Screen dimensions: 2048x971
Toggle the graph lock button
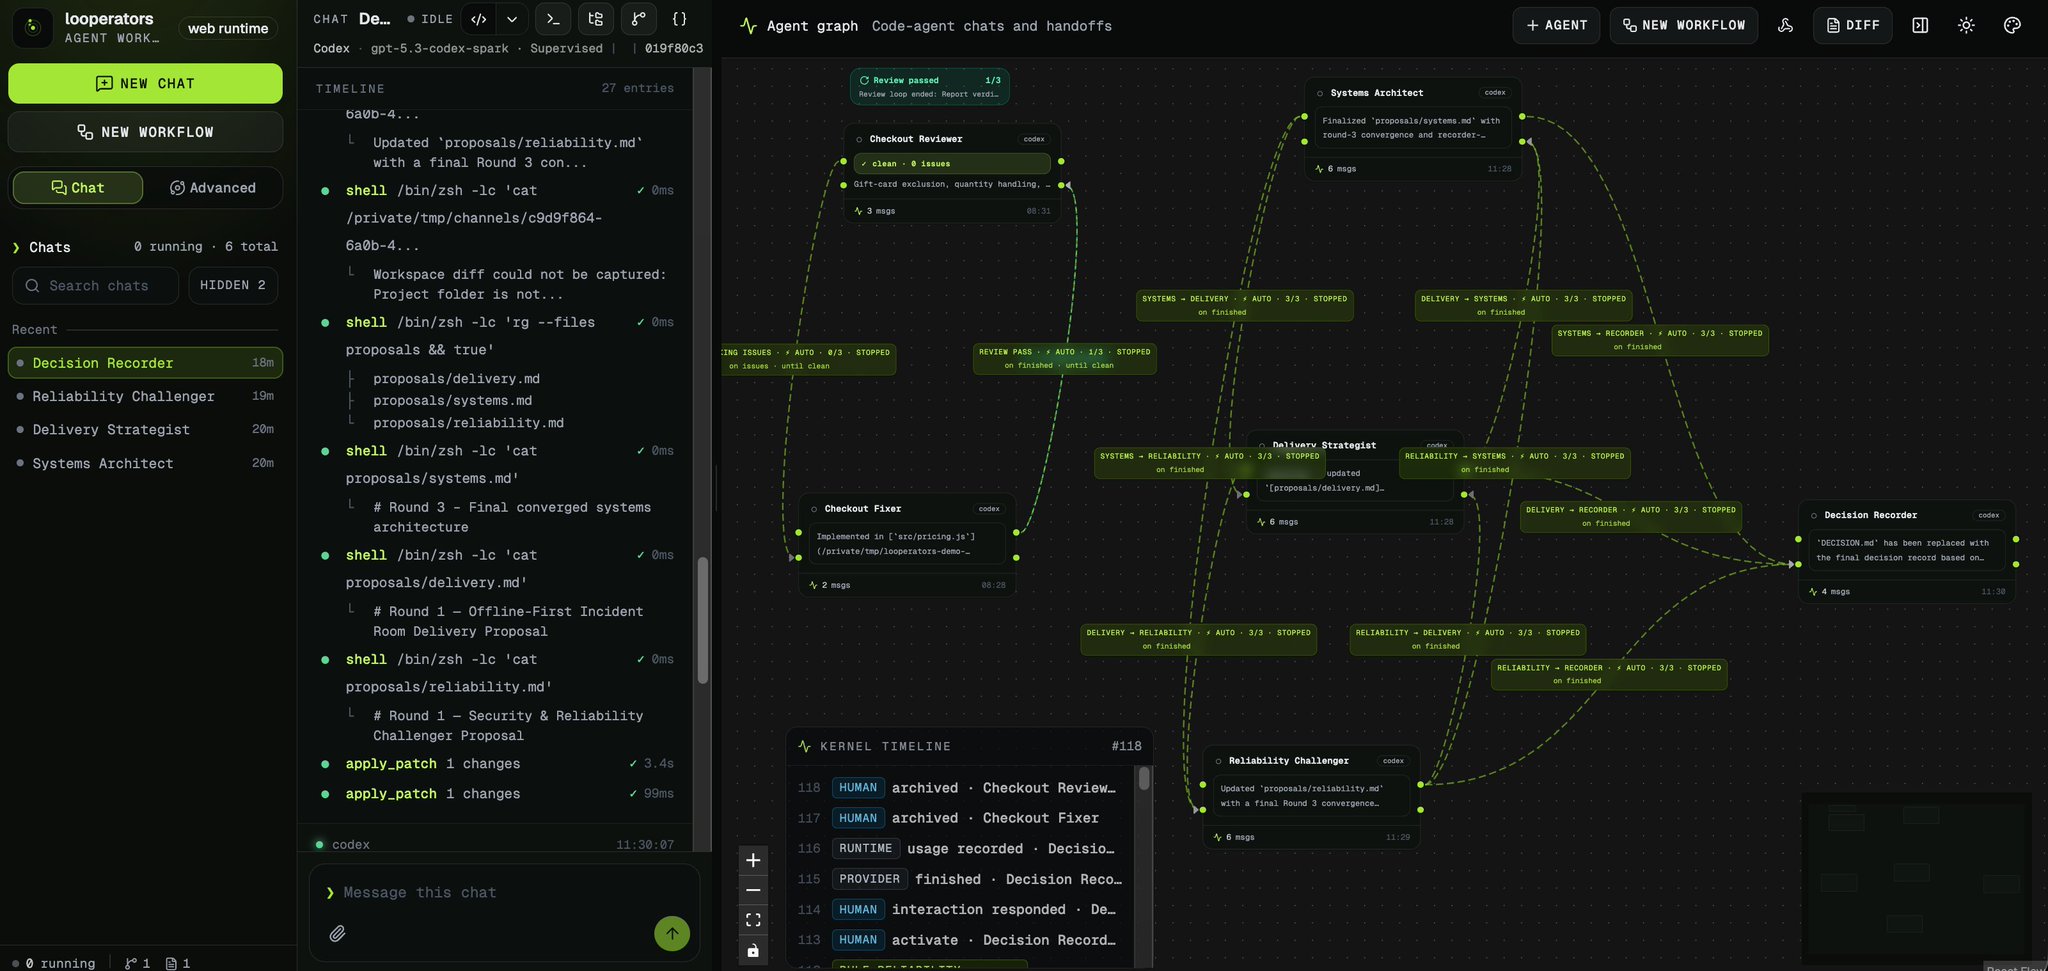click(x=753, y=950)
